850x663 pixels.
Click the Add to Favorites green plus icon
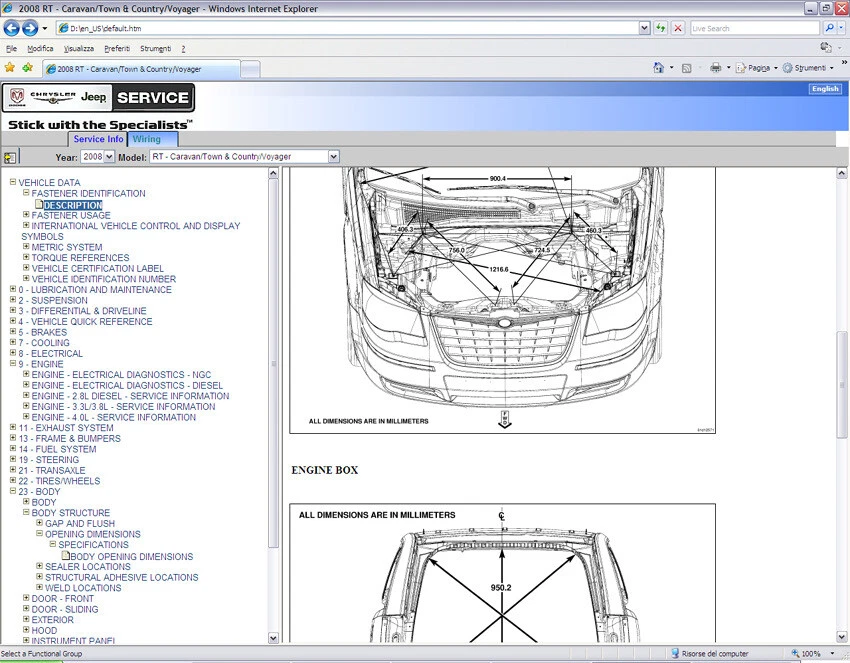point(28,67)
